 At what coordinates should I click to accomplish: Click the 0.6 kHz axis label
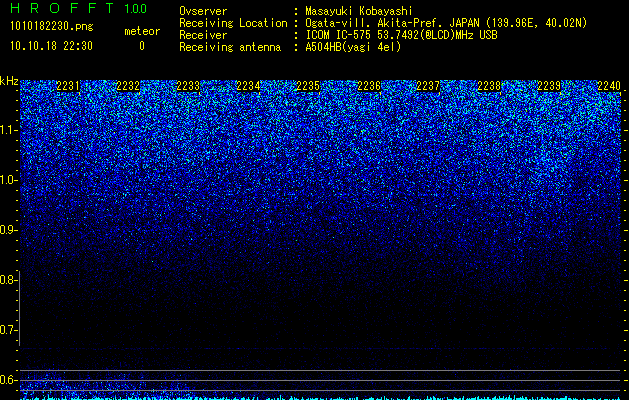[8, 380]
